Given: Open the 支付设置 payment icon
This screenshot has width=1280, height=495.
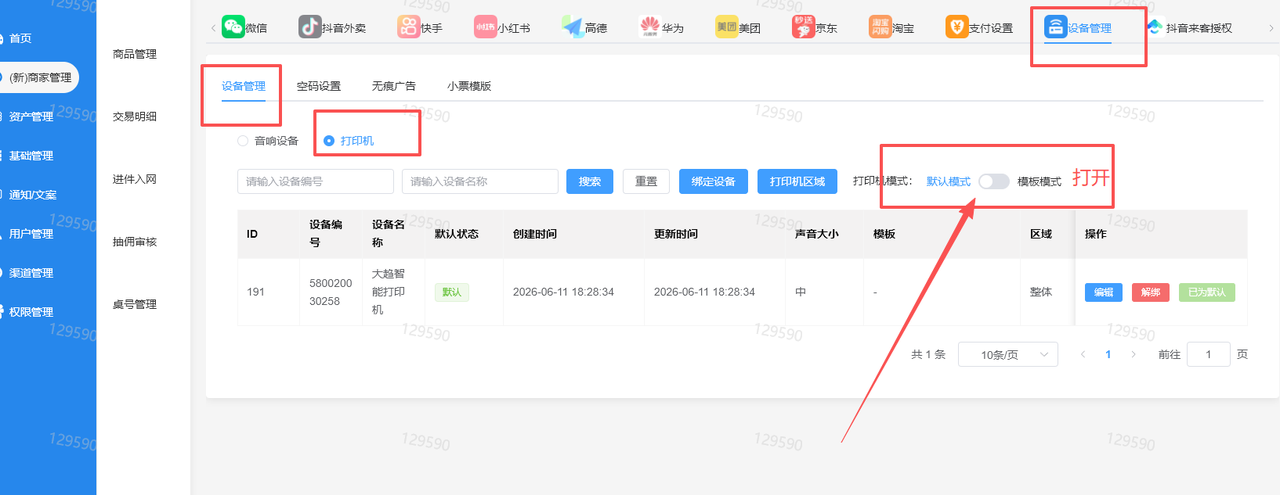Looking at the screenshot, I should click(957, 27).
